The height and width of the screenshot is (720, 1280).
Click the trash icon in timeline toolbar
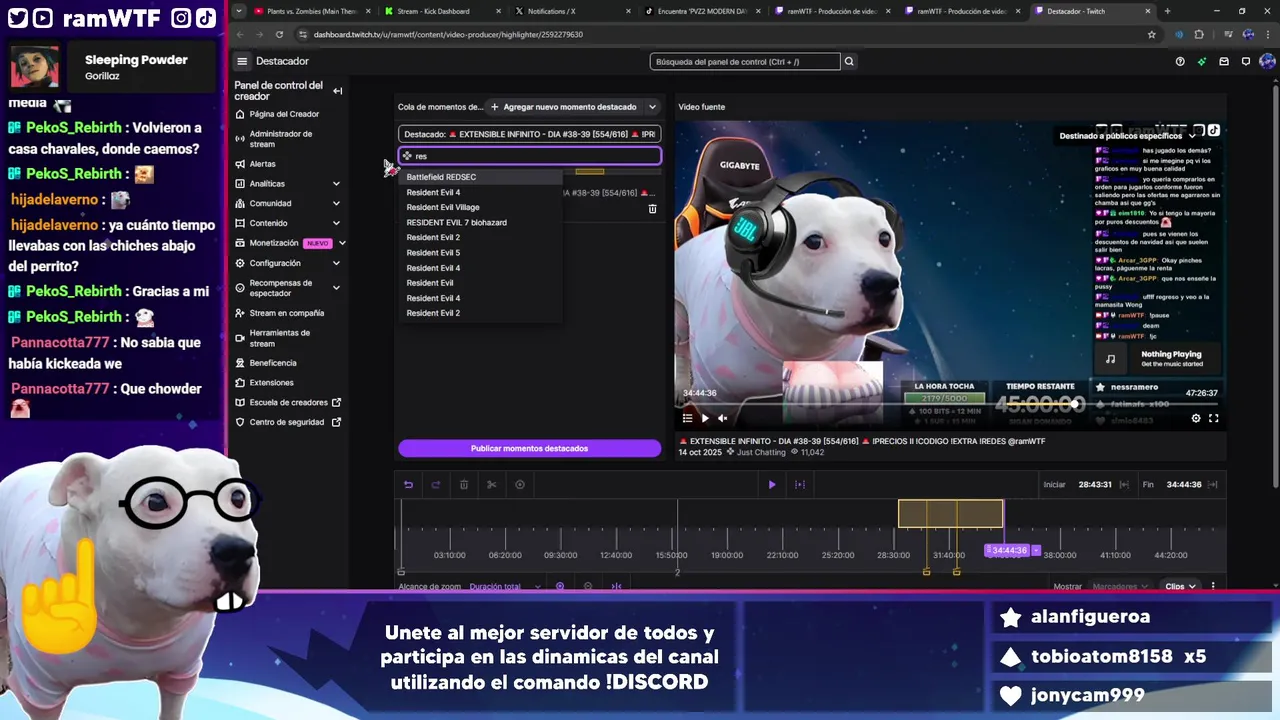pyautogui.click(x=464, y=485)
